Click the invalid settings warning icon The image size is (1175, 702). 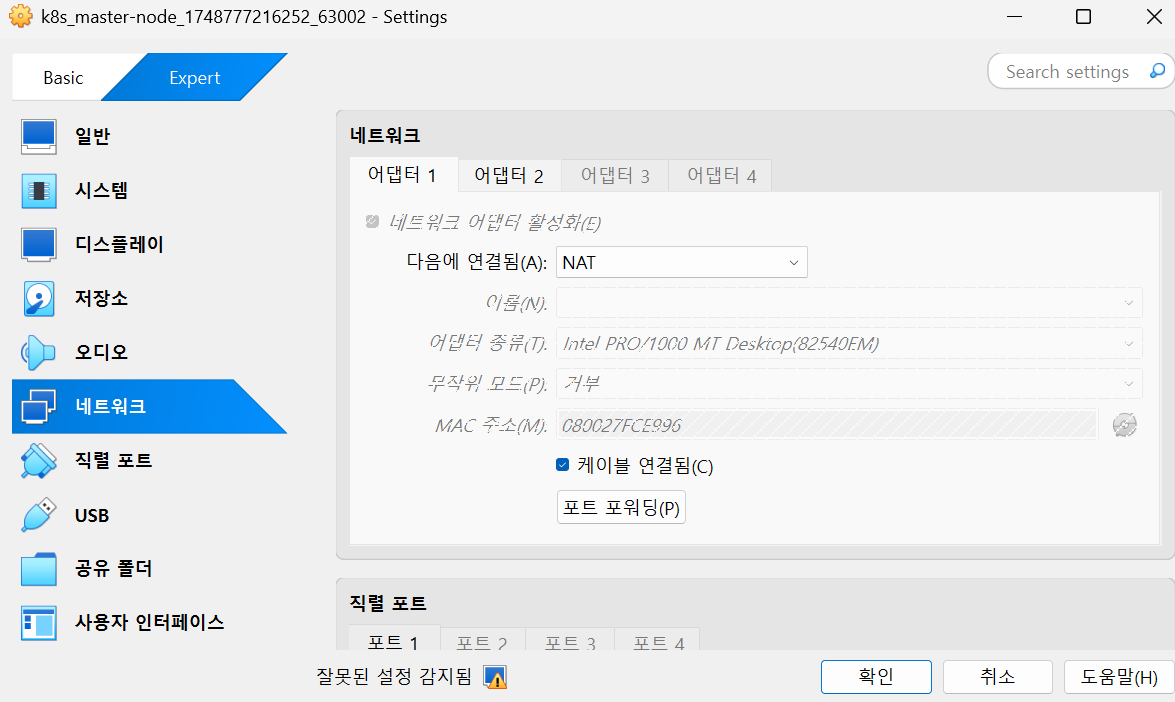[495, 677]
